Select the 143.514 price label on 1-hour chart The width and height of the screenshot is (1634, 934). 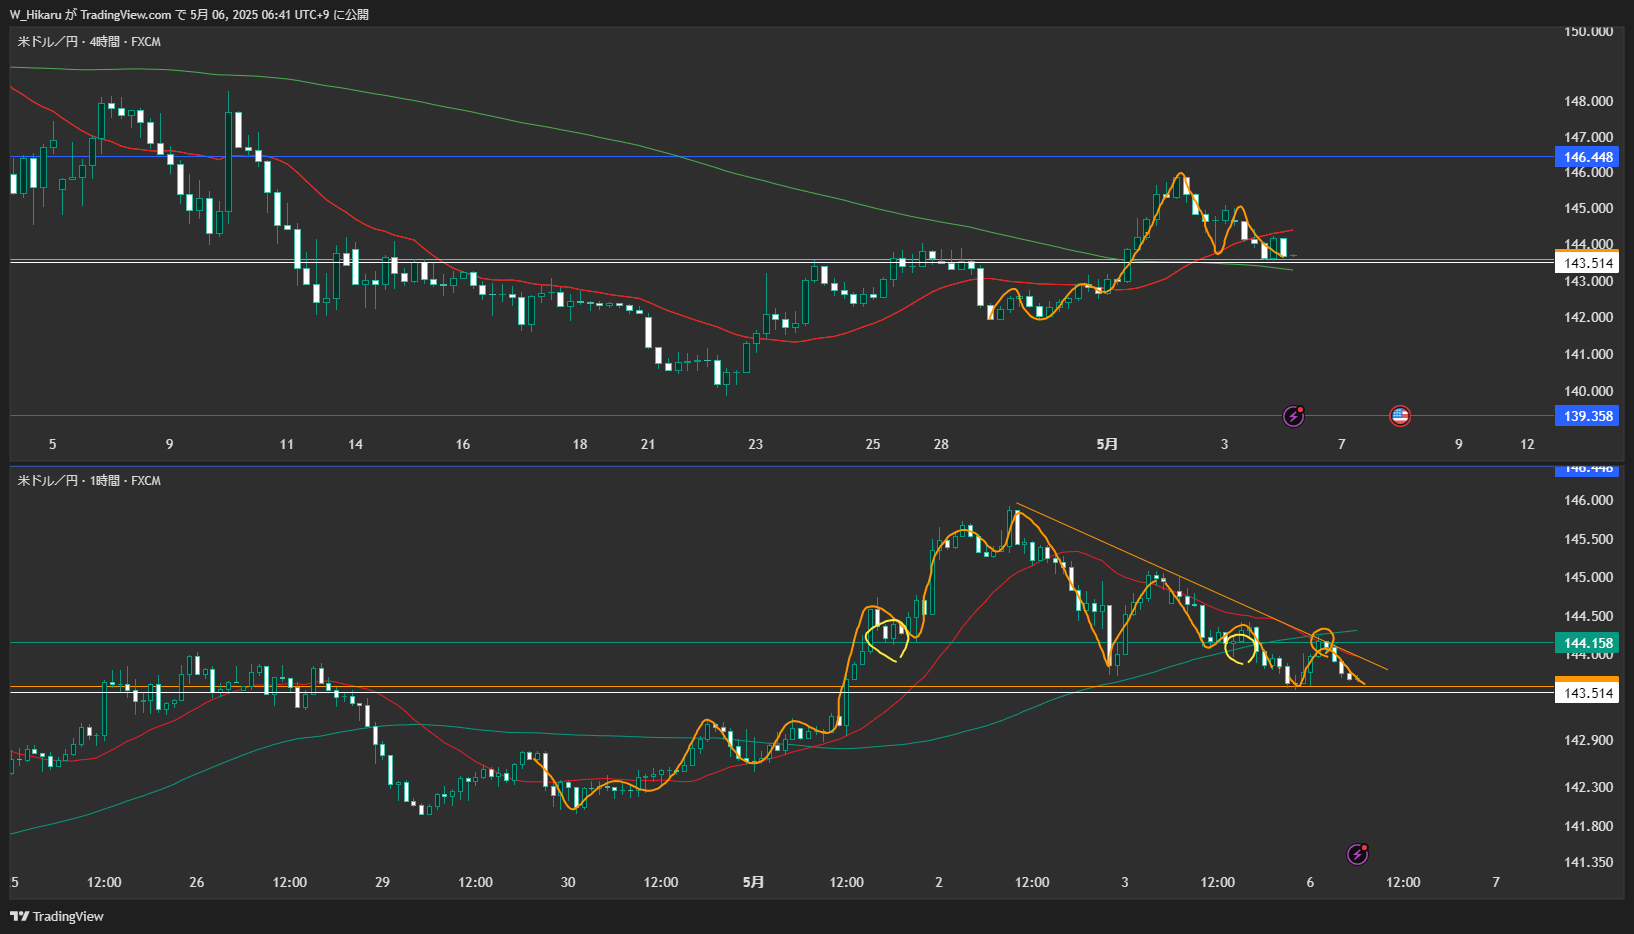pos(1587,693)
